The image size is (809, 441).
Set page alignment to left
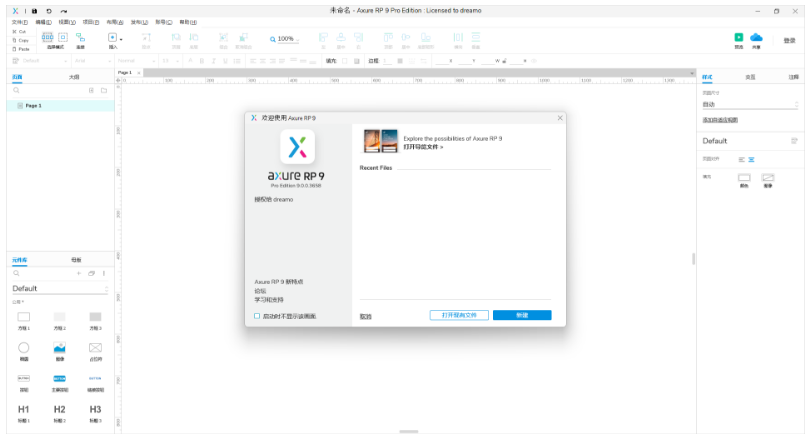coord(741,159)
